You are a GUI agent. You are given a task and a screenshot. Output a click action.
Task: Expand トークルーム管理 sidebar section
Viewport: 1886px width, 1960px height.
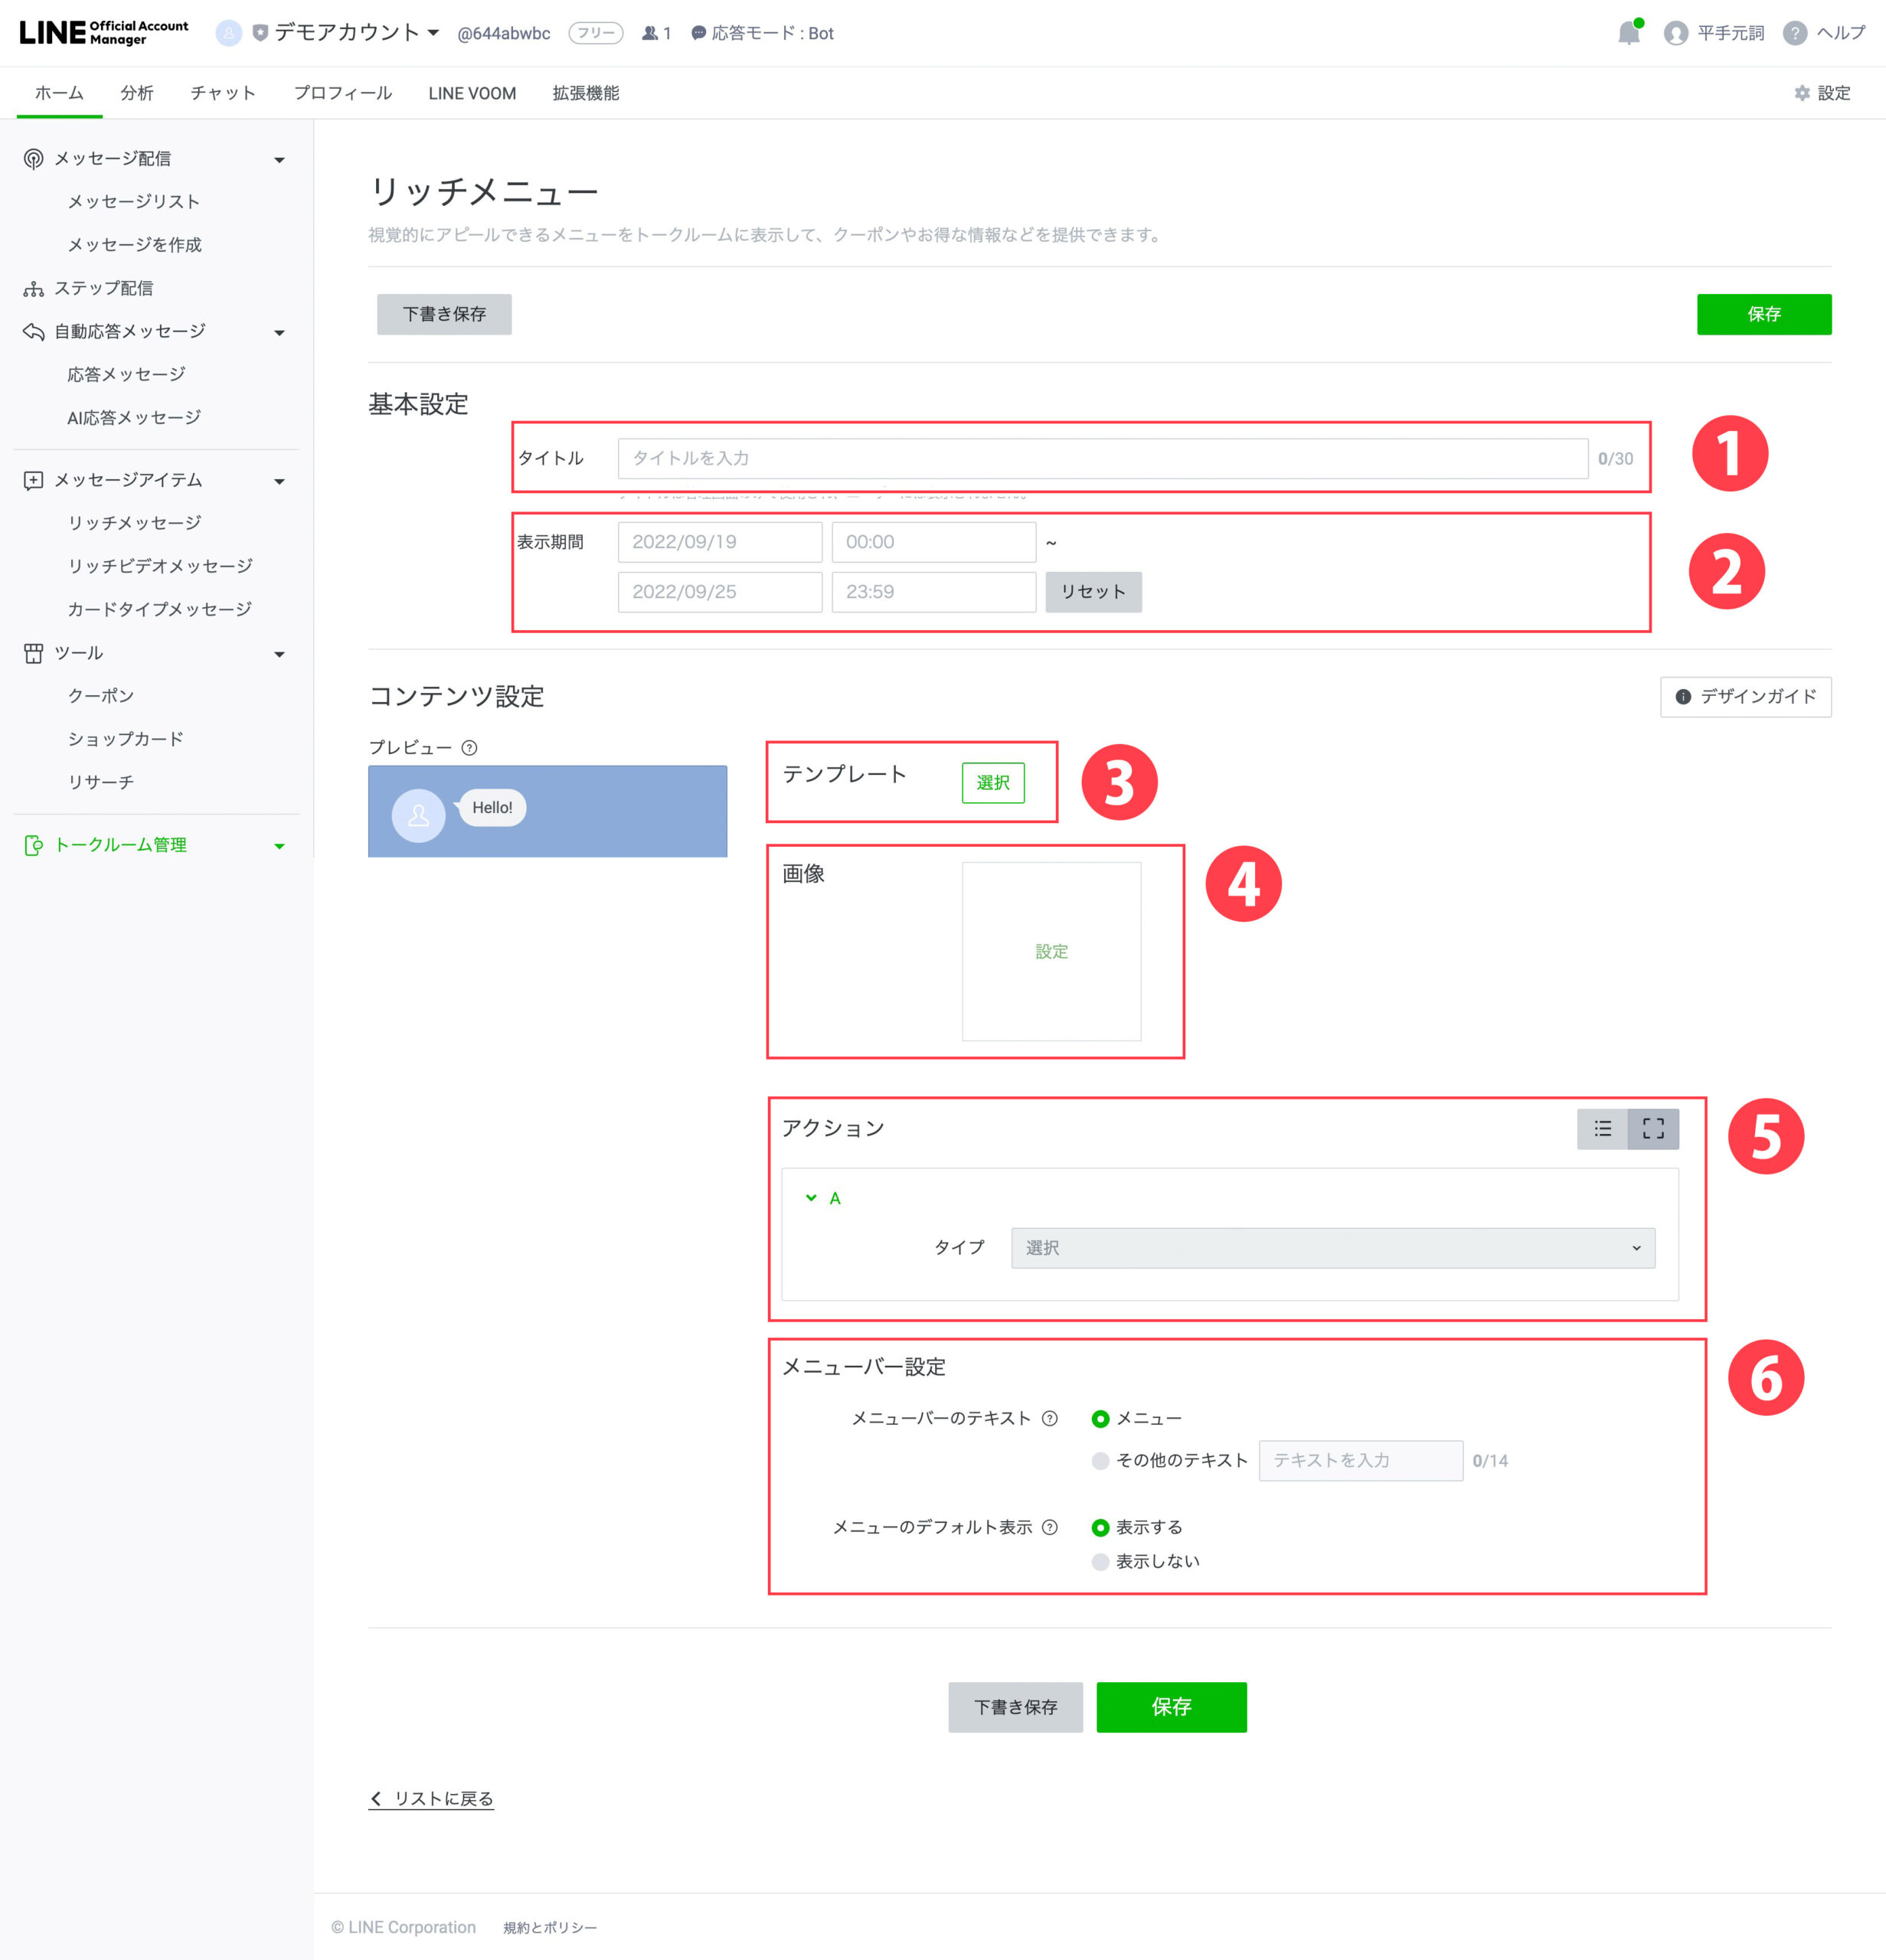coord(279,847)
